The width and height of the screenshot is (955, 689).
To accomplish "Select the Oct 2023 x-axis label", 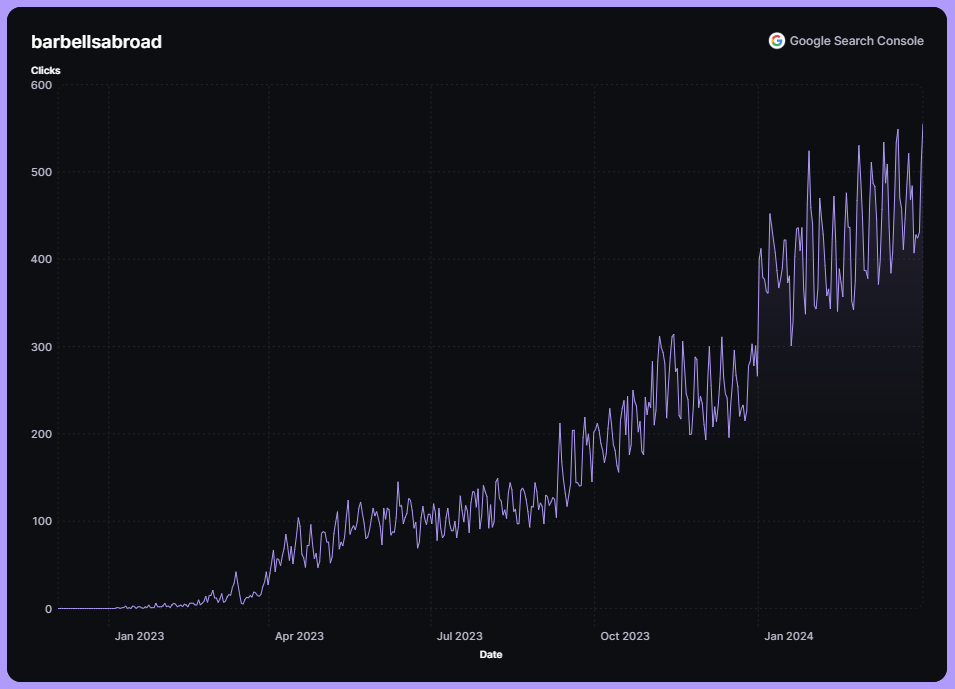I will tap(624, 636).
